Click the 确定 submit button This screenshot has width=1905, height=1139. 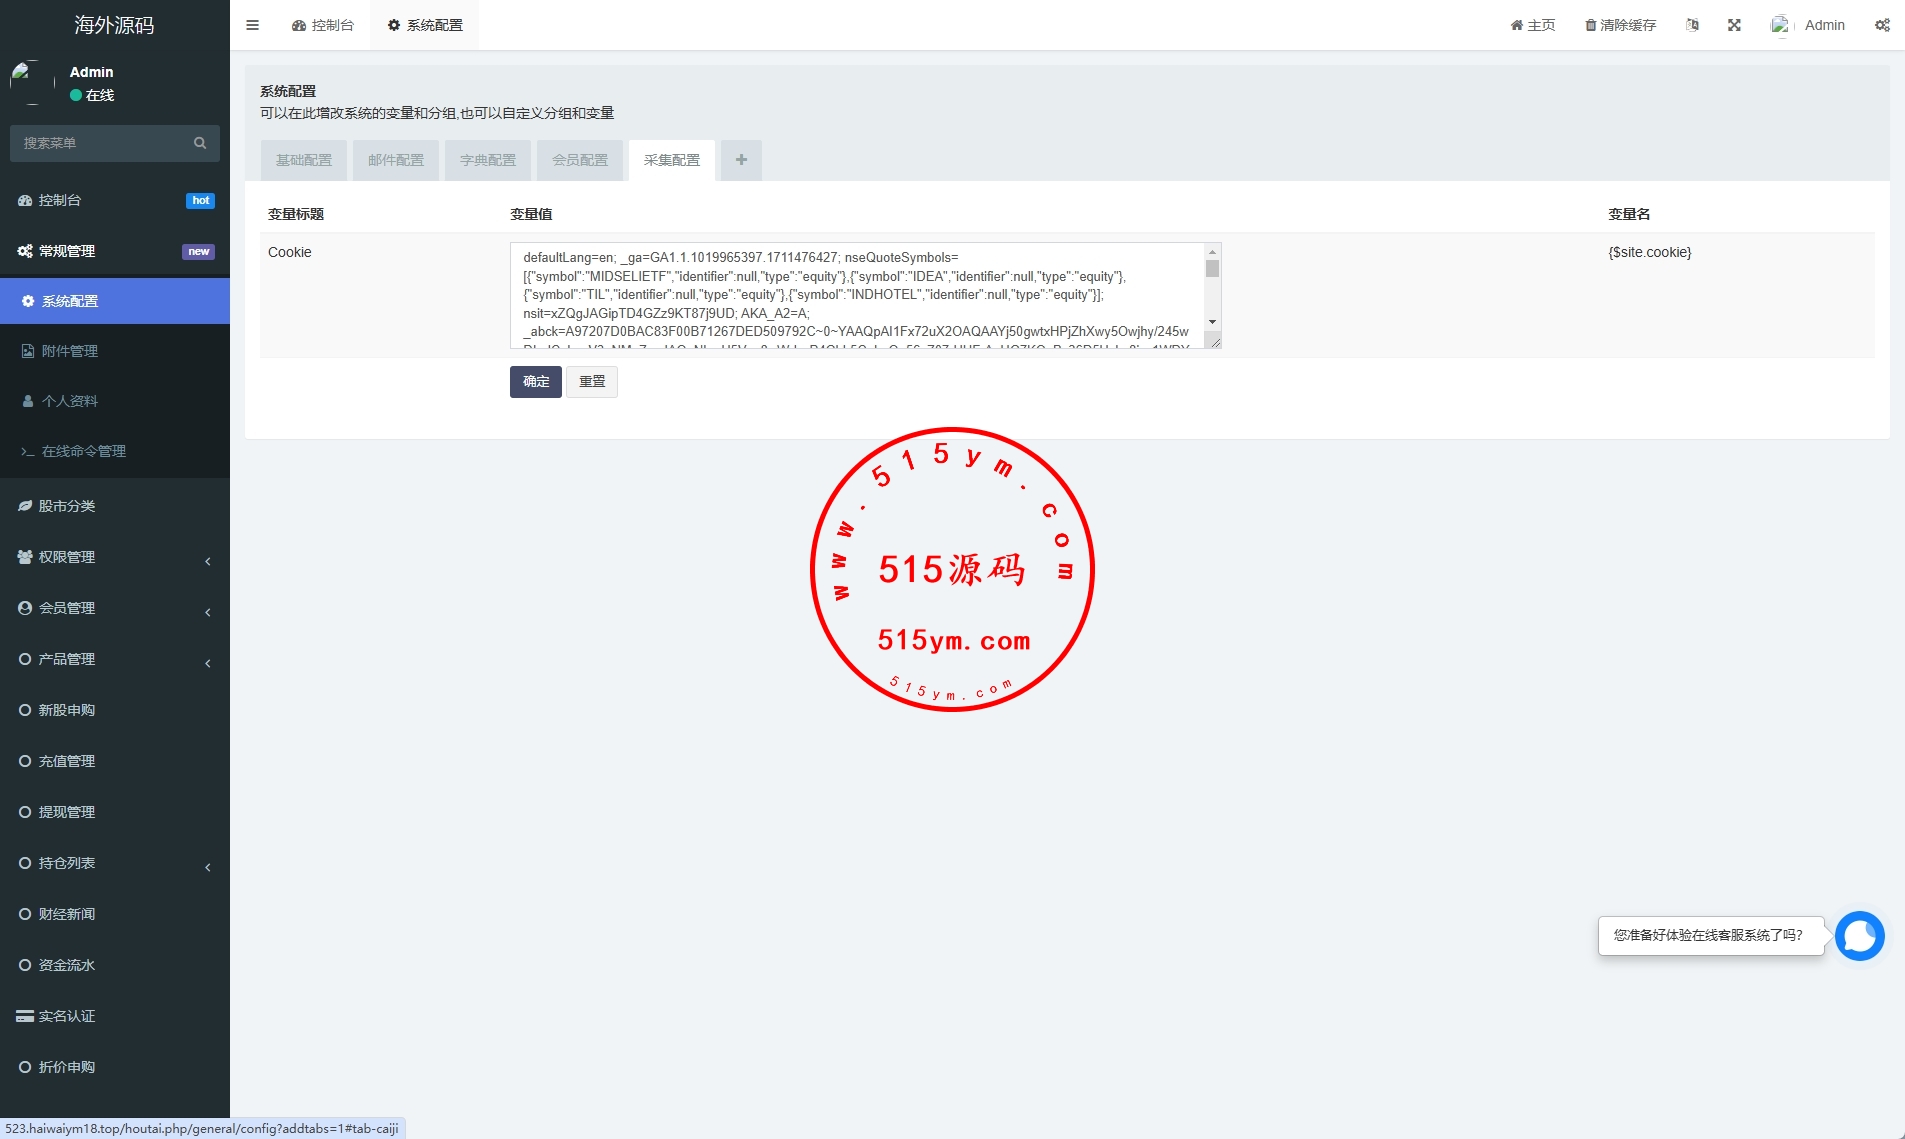536,381
